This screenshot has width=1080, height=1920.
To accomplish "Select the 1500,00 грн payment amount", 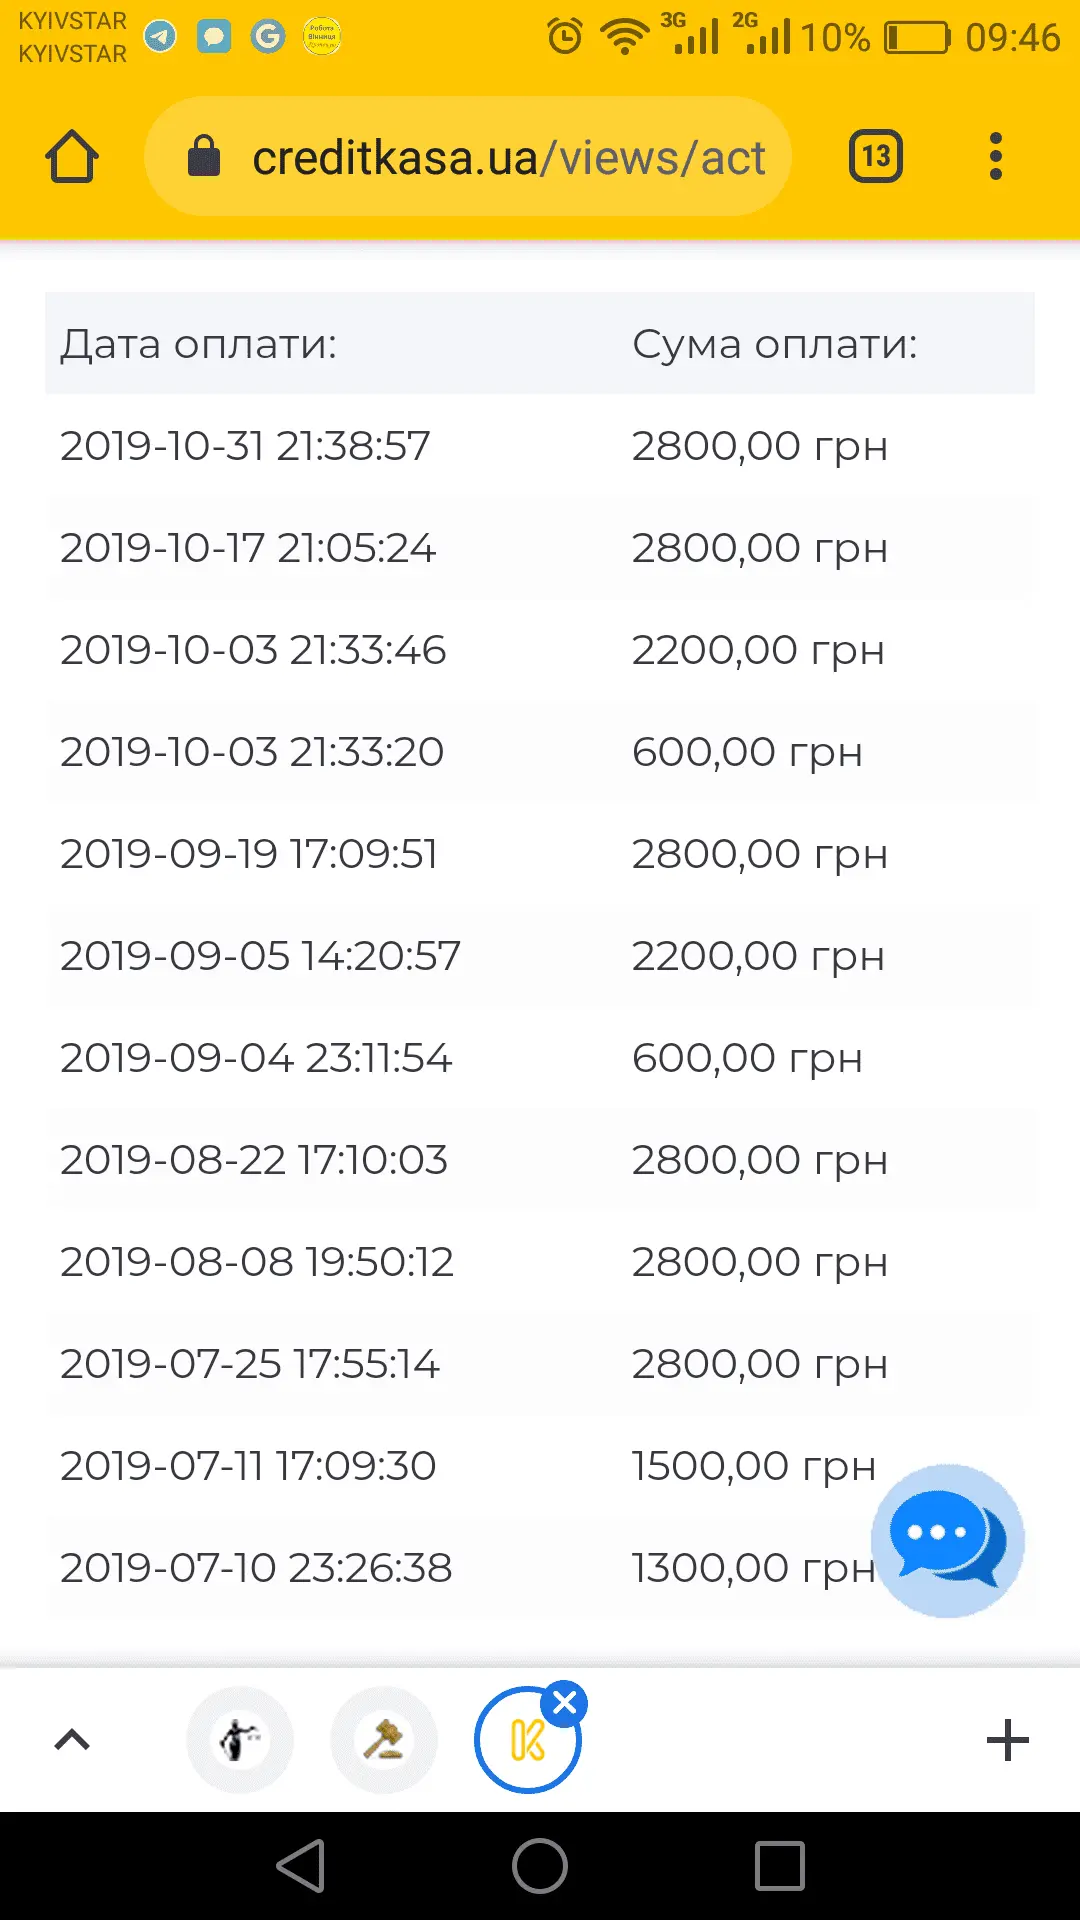I will pyautogui.click(x=753, y=1466).
